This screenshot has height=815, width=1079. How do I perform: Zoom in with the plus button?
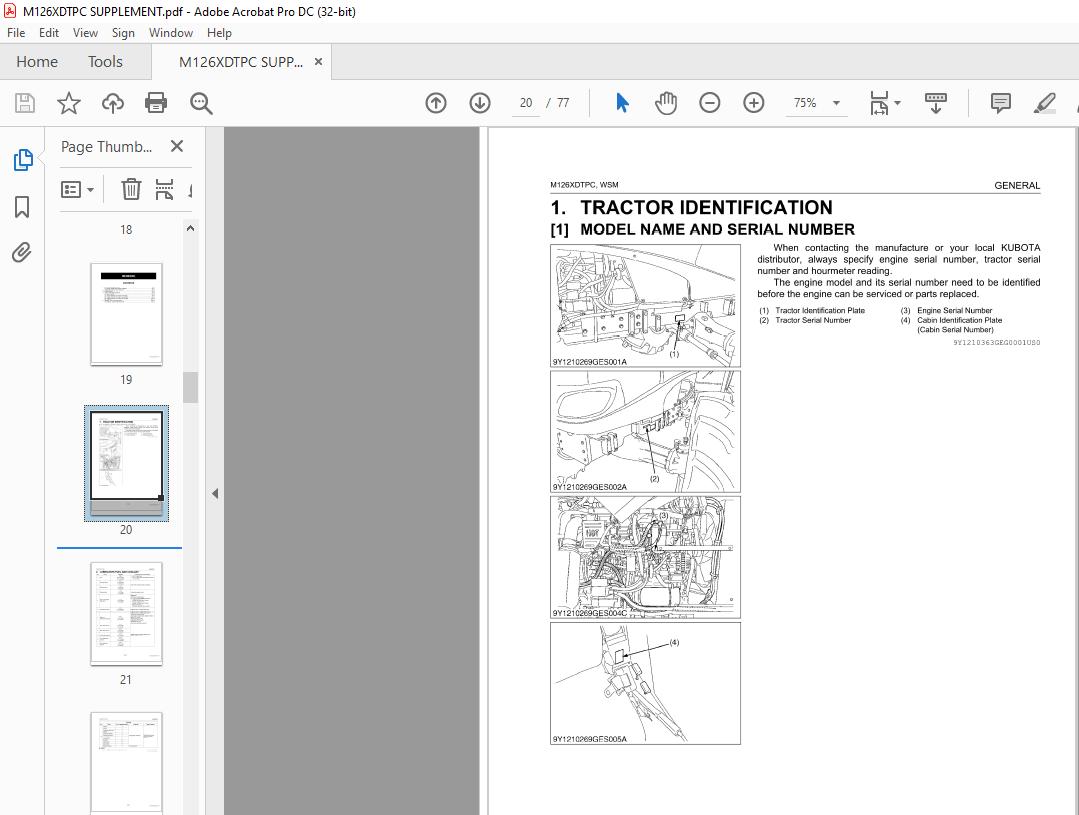pos(754,103)
